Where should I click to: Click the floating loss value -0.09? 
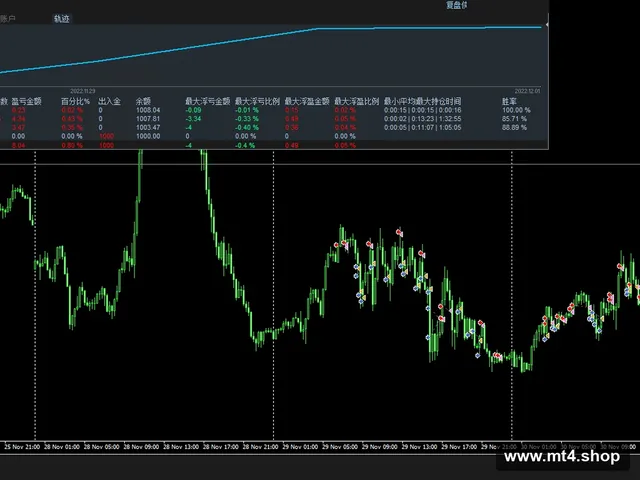tap(193, 110)
